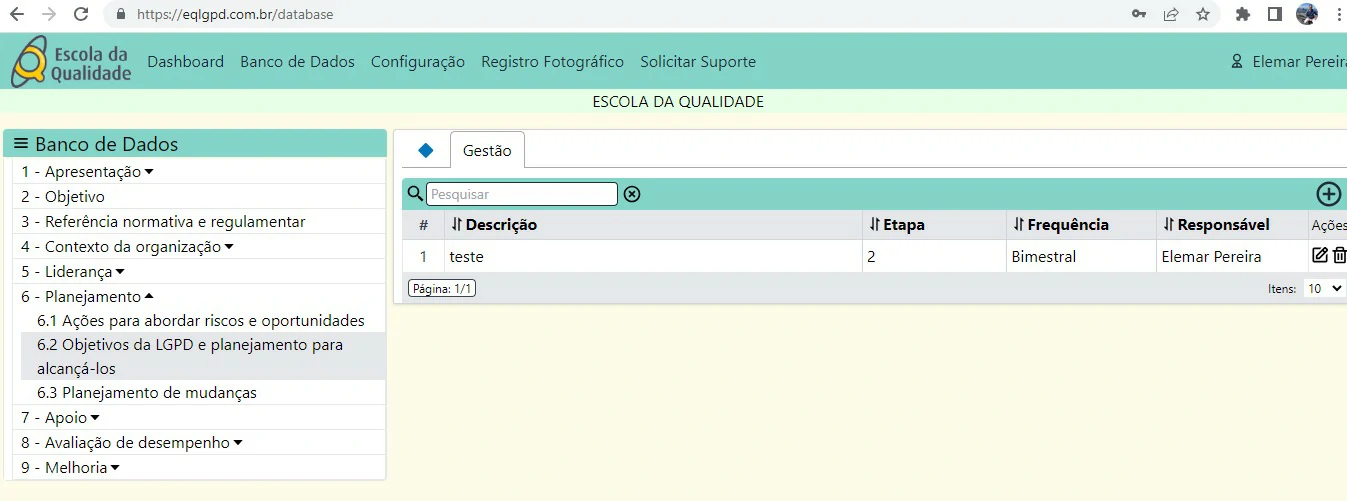Clear the search field with X icon
Screen dimensions: 1347x501
(632, 194)
